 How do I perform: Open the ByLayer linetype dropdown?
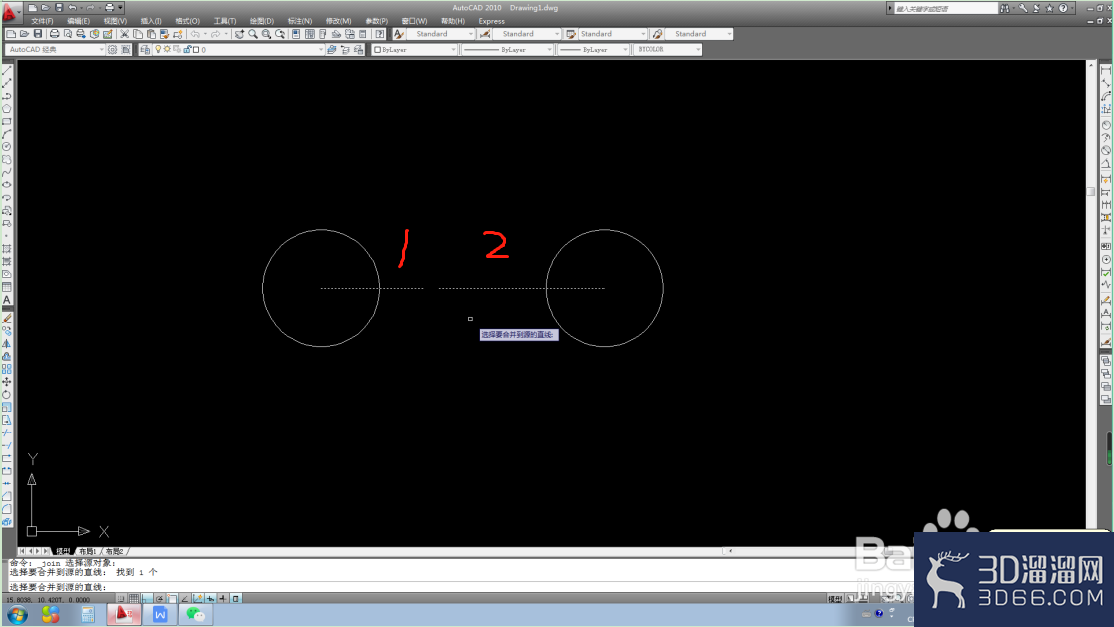click(x=507, y=50)
